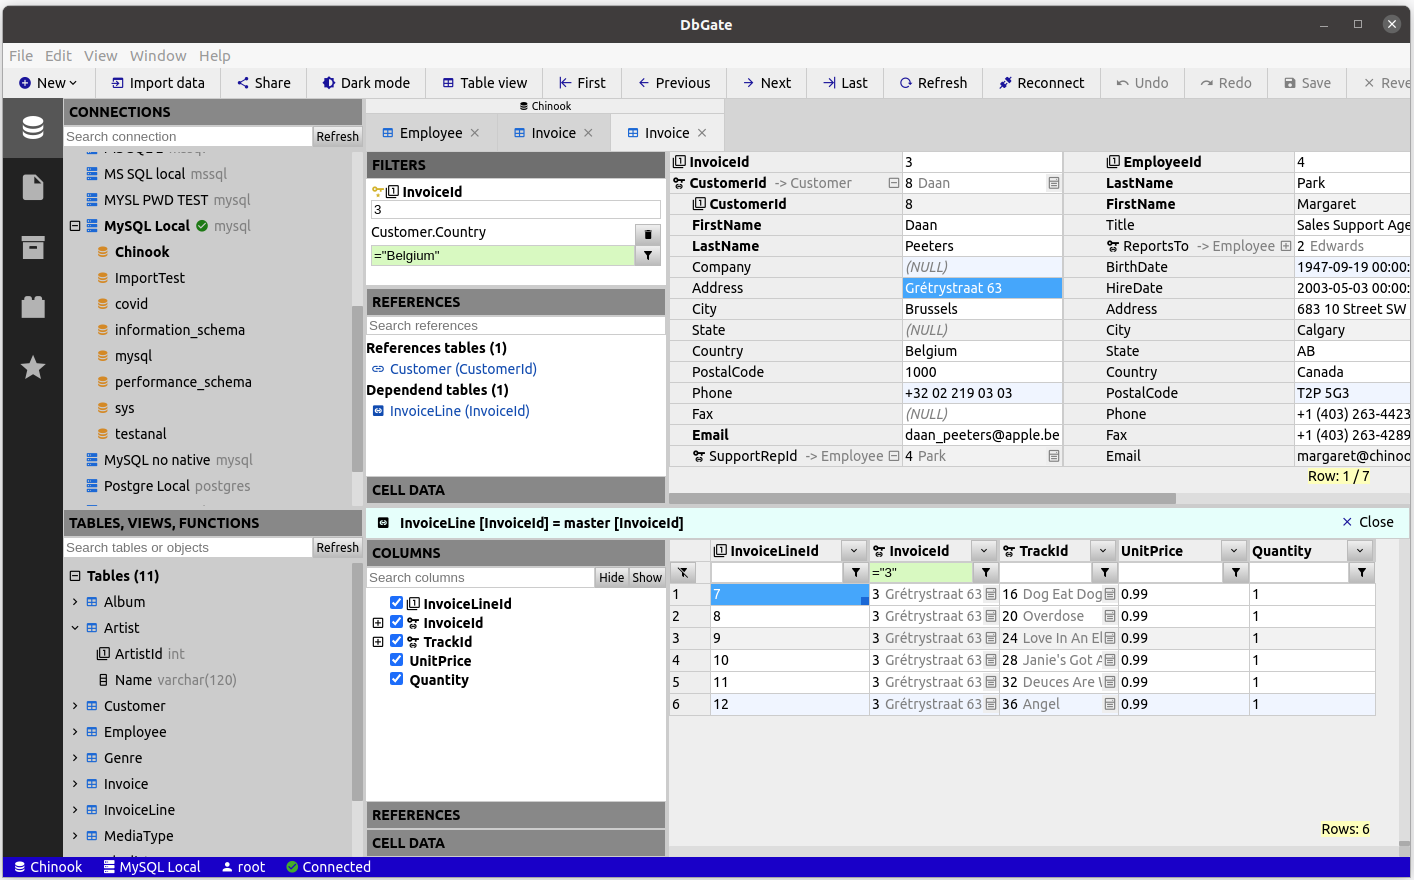Image resolution: width=1414 pixels, height=880 pixels.
Task: Open the database connections sidebar icon
Action: click(33, 128)
